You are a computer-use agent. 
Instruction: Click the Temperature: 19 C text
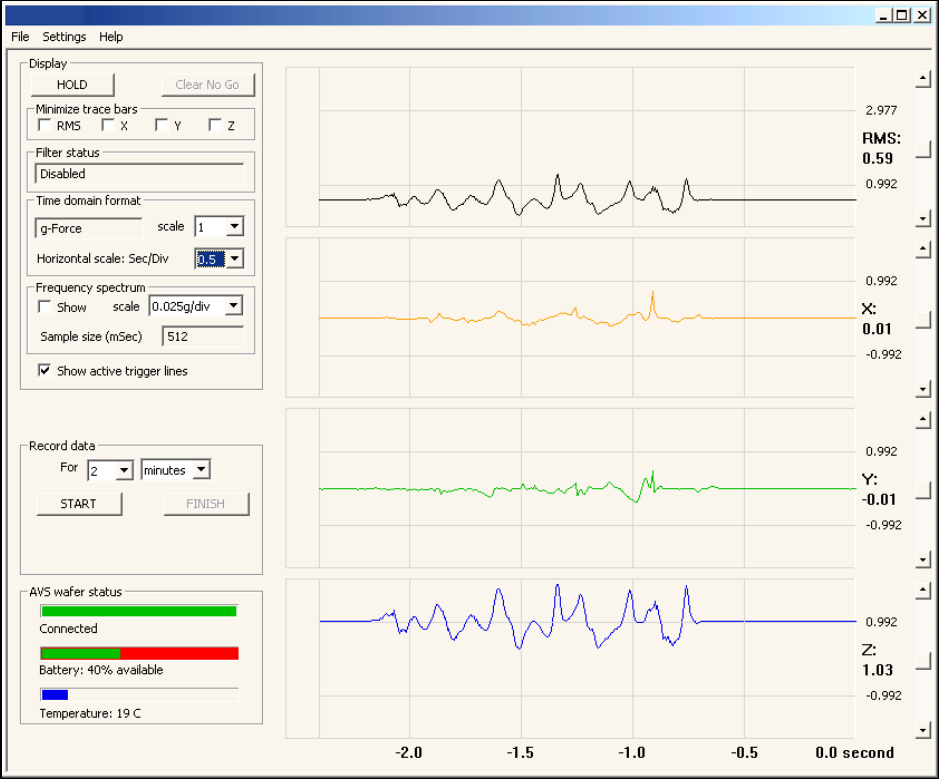pyautogui.click(x=90, y=713)
